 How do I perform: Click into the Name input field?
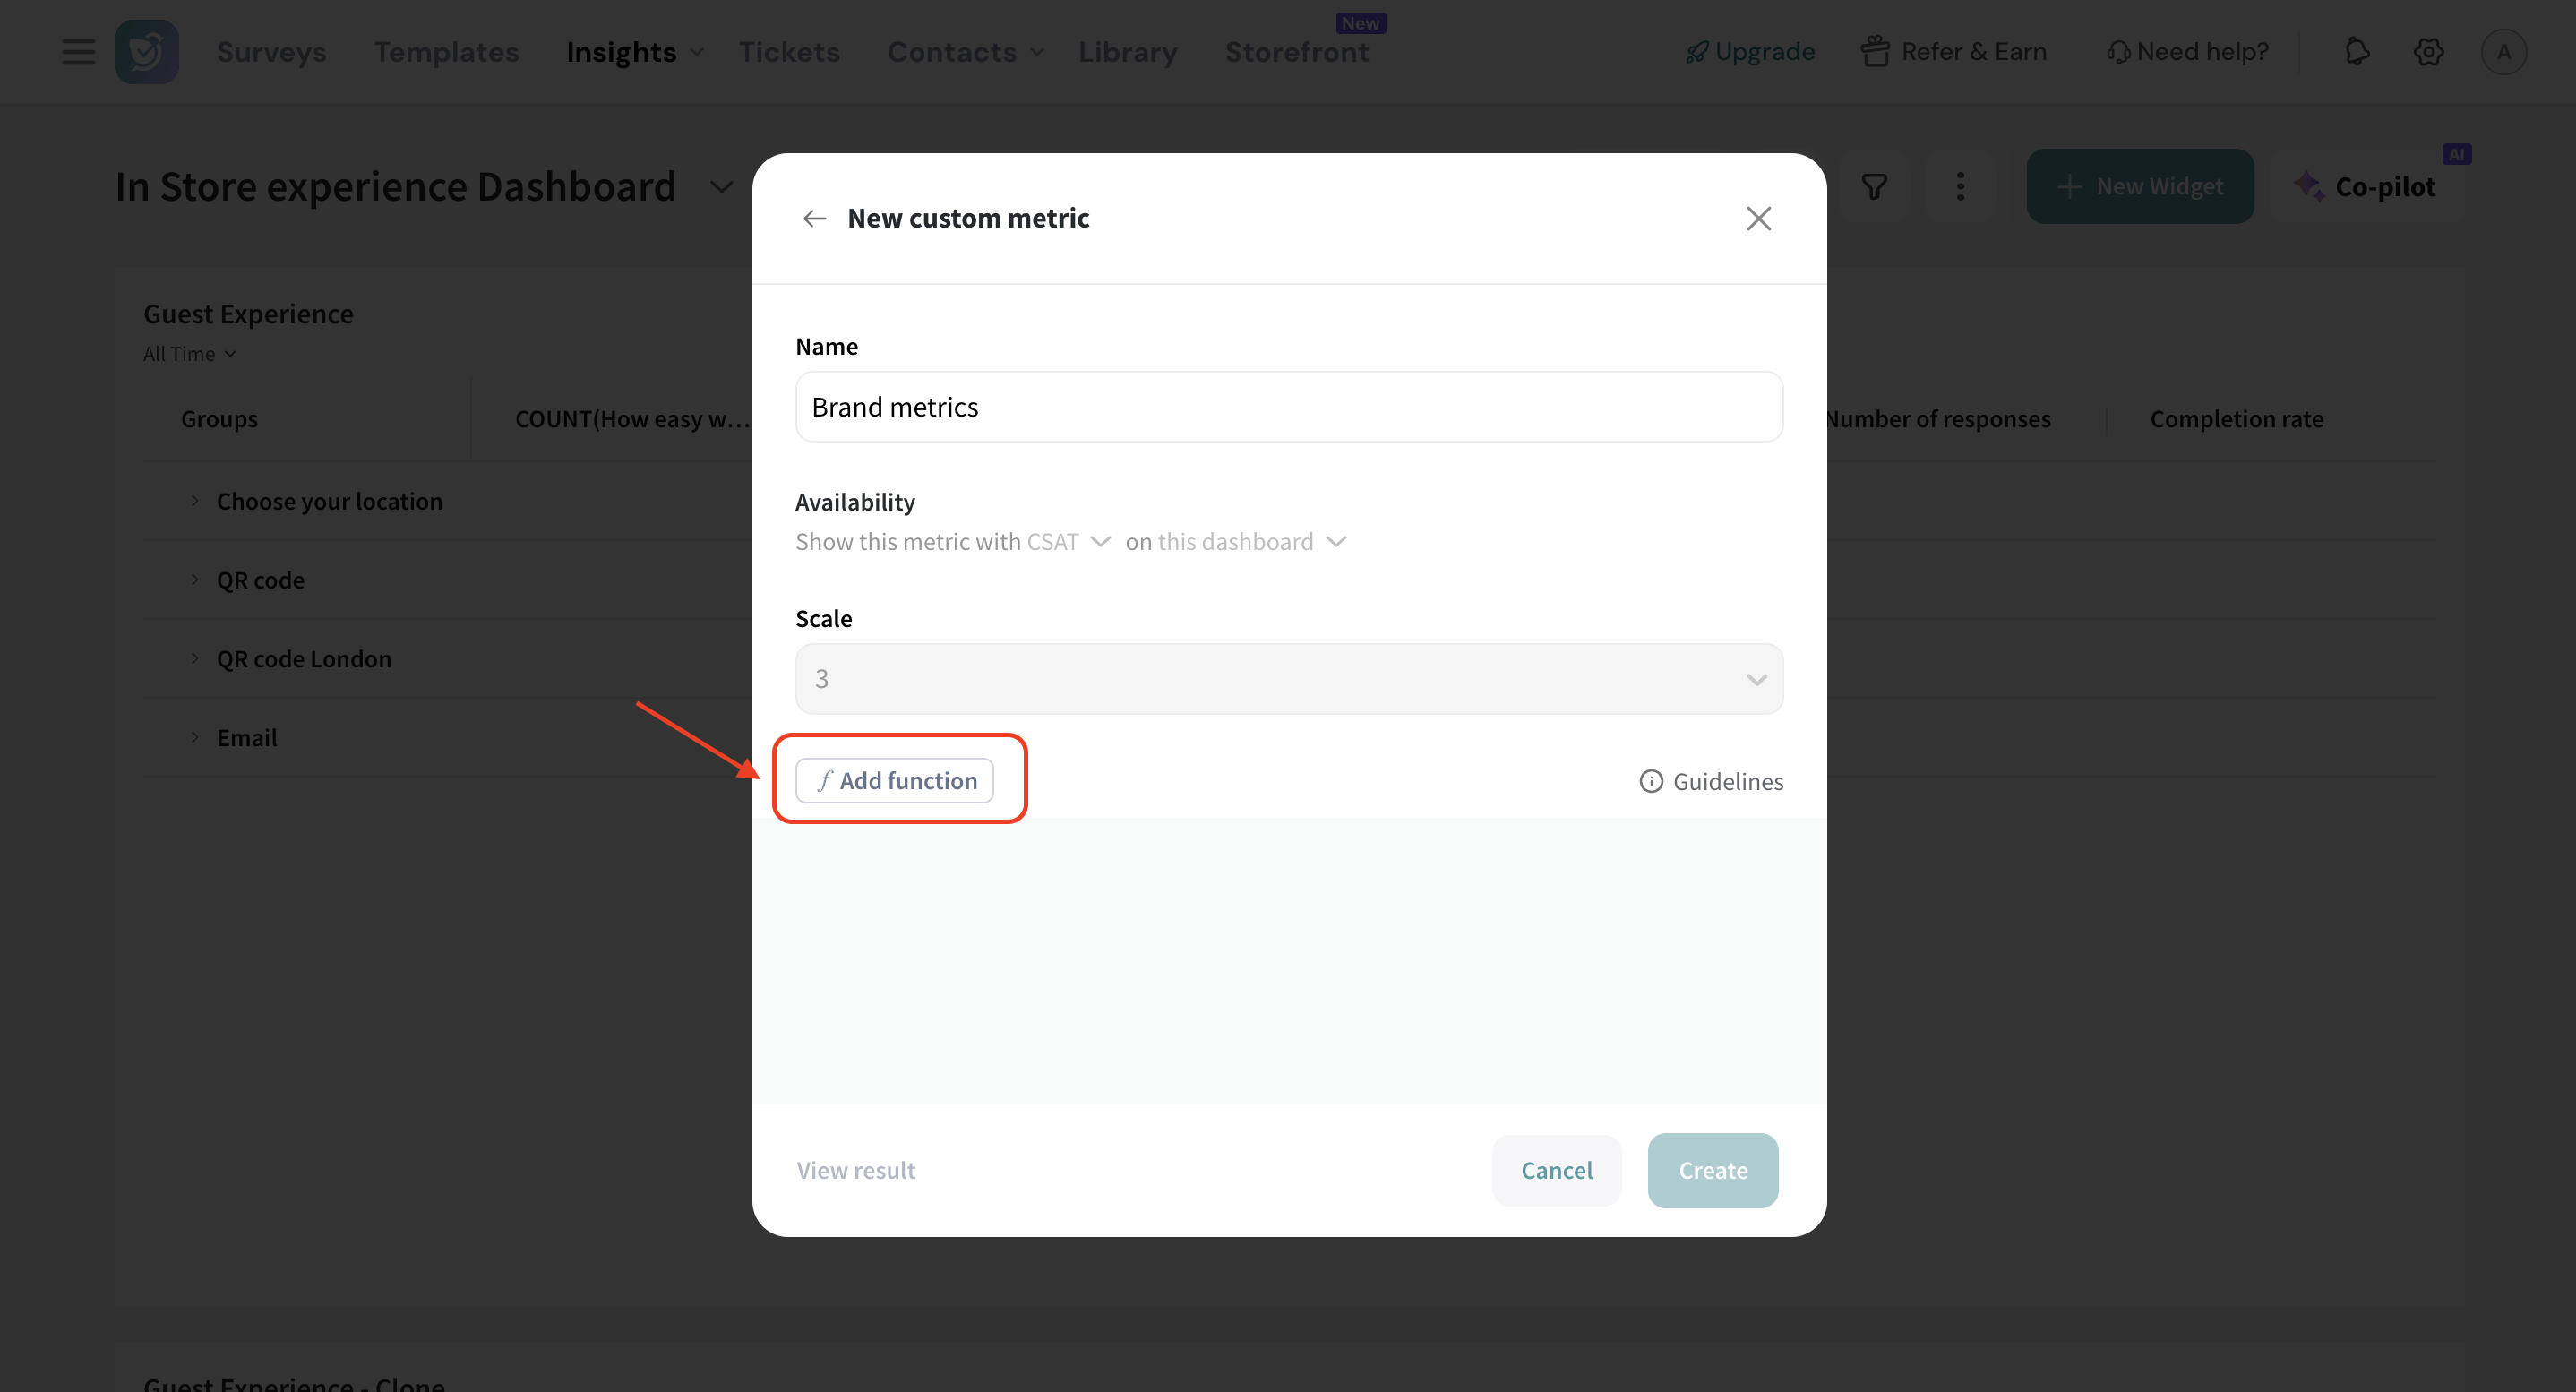[1288, 407]
